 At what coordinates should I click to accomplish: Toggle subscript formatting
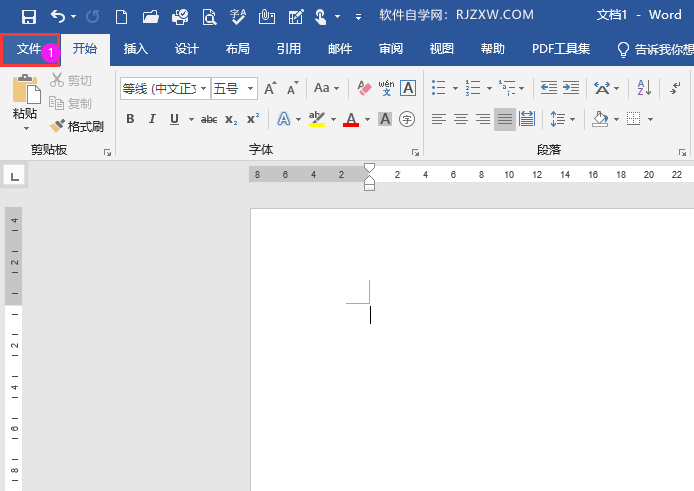231,119
